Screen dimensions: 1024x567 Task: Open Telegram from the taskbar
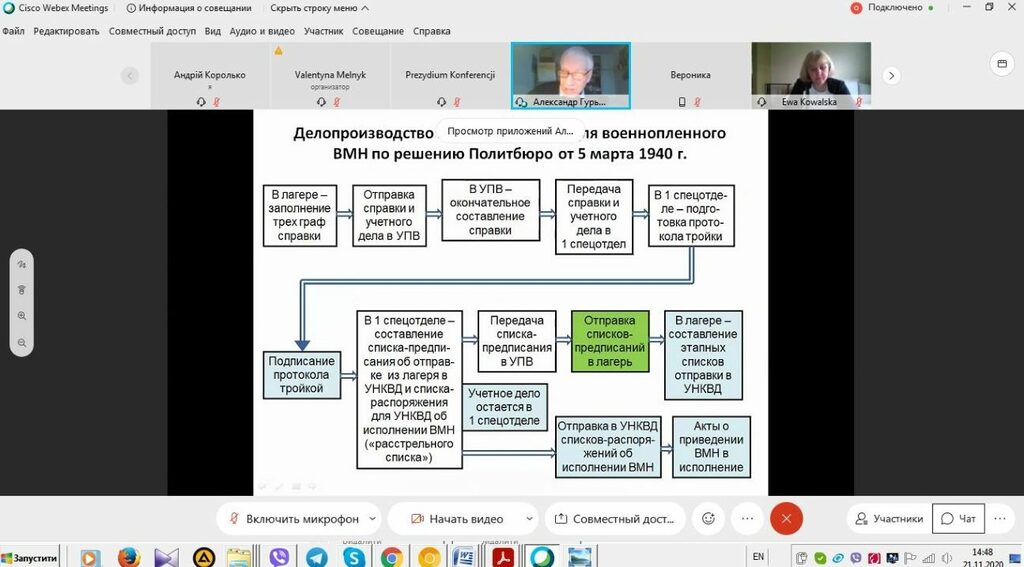[316, 557]
